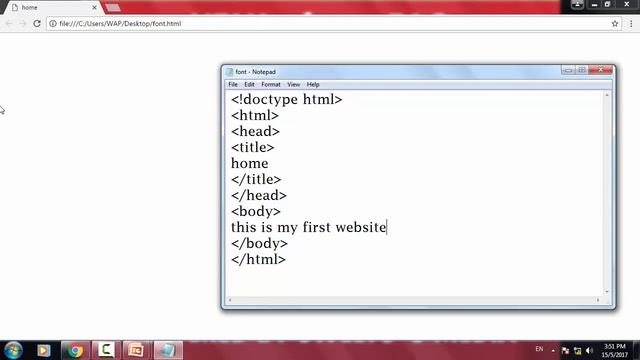
Task: Close the Notepad window
Action: (600, 70)
